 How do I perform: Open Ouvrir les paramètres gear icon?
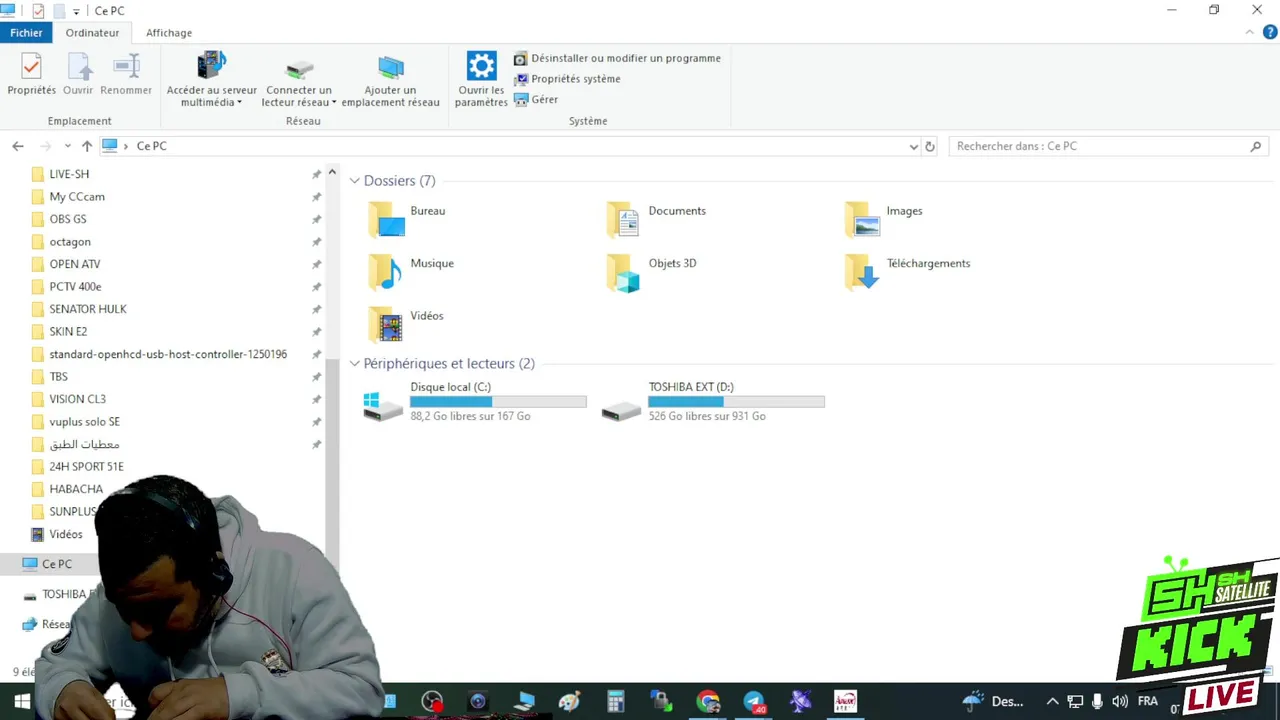481,66
